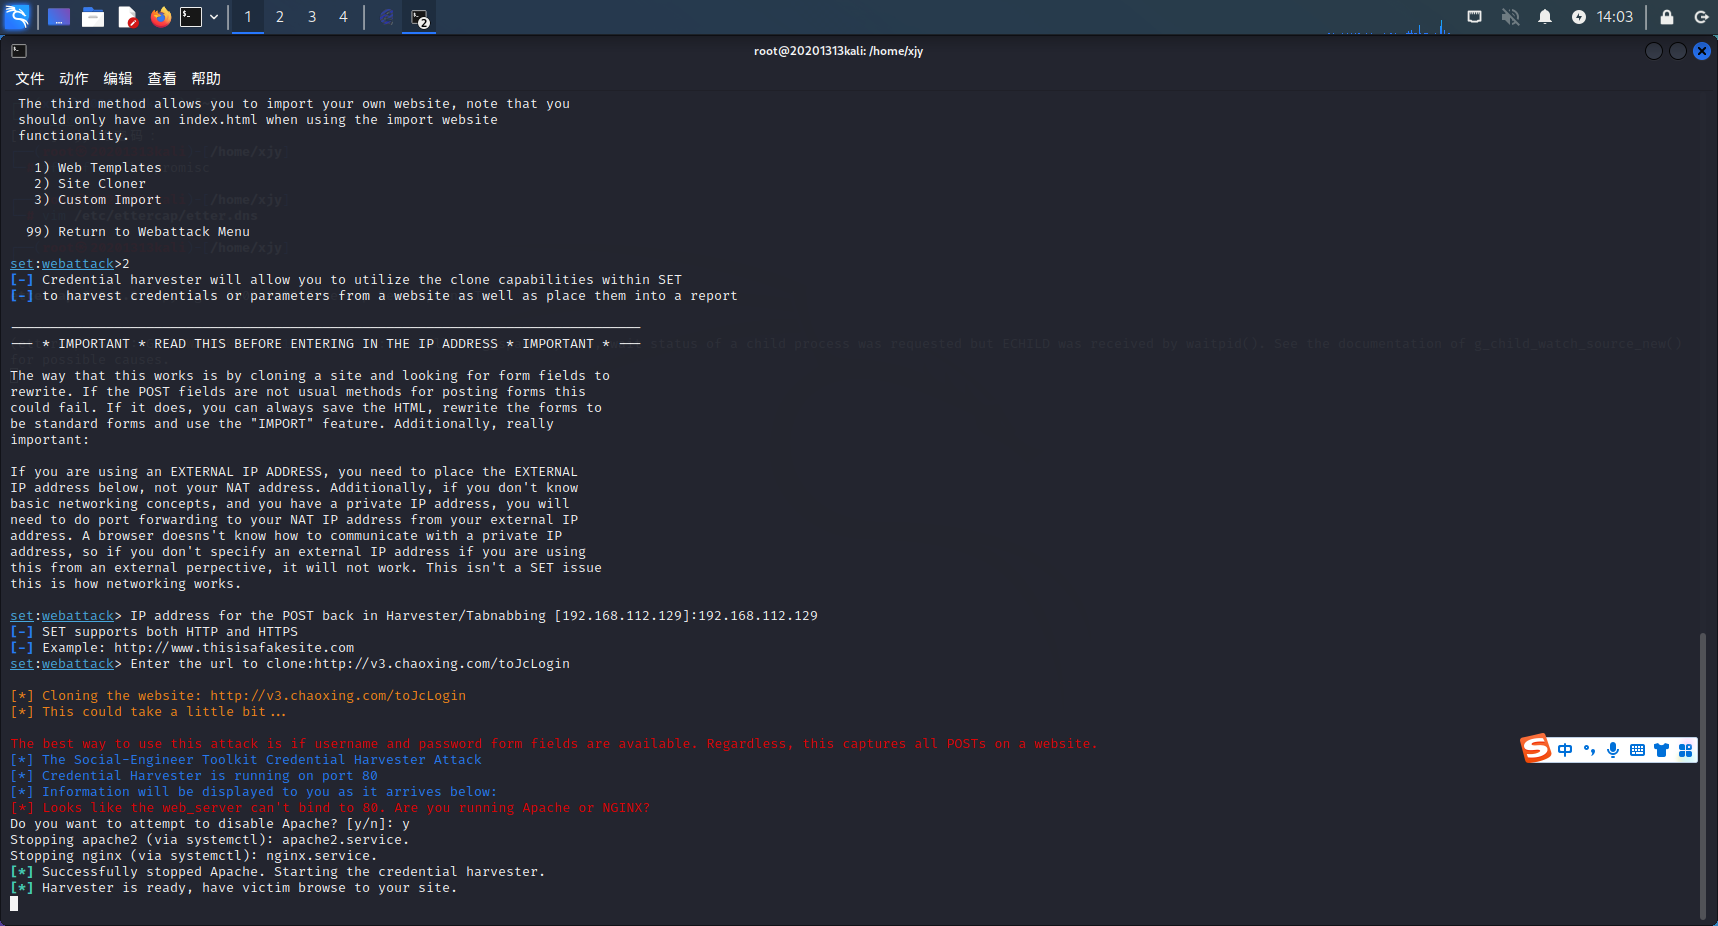Screen dimensions: 1718x926
Task: Click the 14:03 clock
Action: [1615, 17]
